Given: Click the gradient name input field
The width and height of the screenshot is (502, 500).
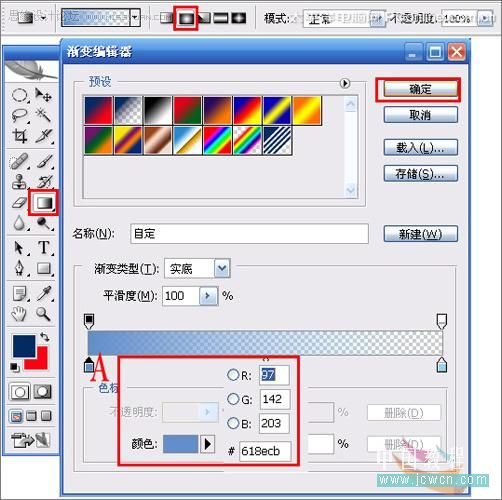Looking at the screenshot, I should tap(249, 234).
